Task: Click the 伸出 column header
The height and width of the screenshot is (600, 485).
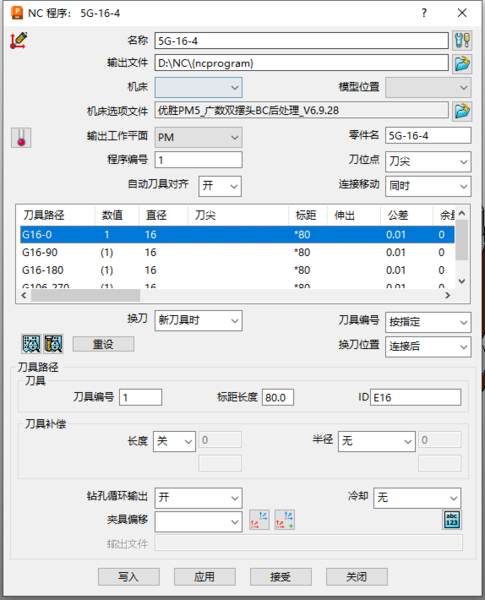Action: pos(354,215)
